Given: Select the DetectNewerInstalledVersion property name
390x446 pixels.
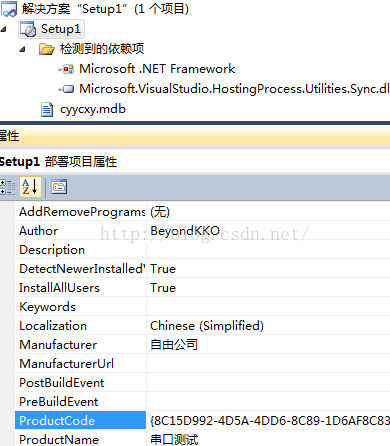Looking at the screenshot, I should [x=81, y=269].
